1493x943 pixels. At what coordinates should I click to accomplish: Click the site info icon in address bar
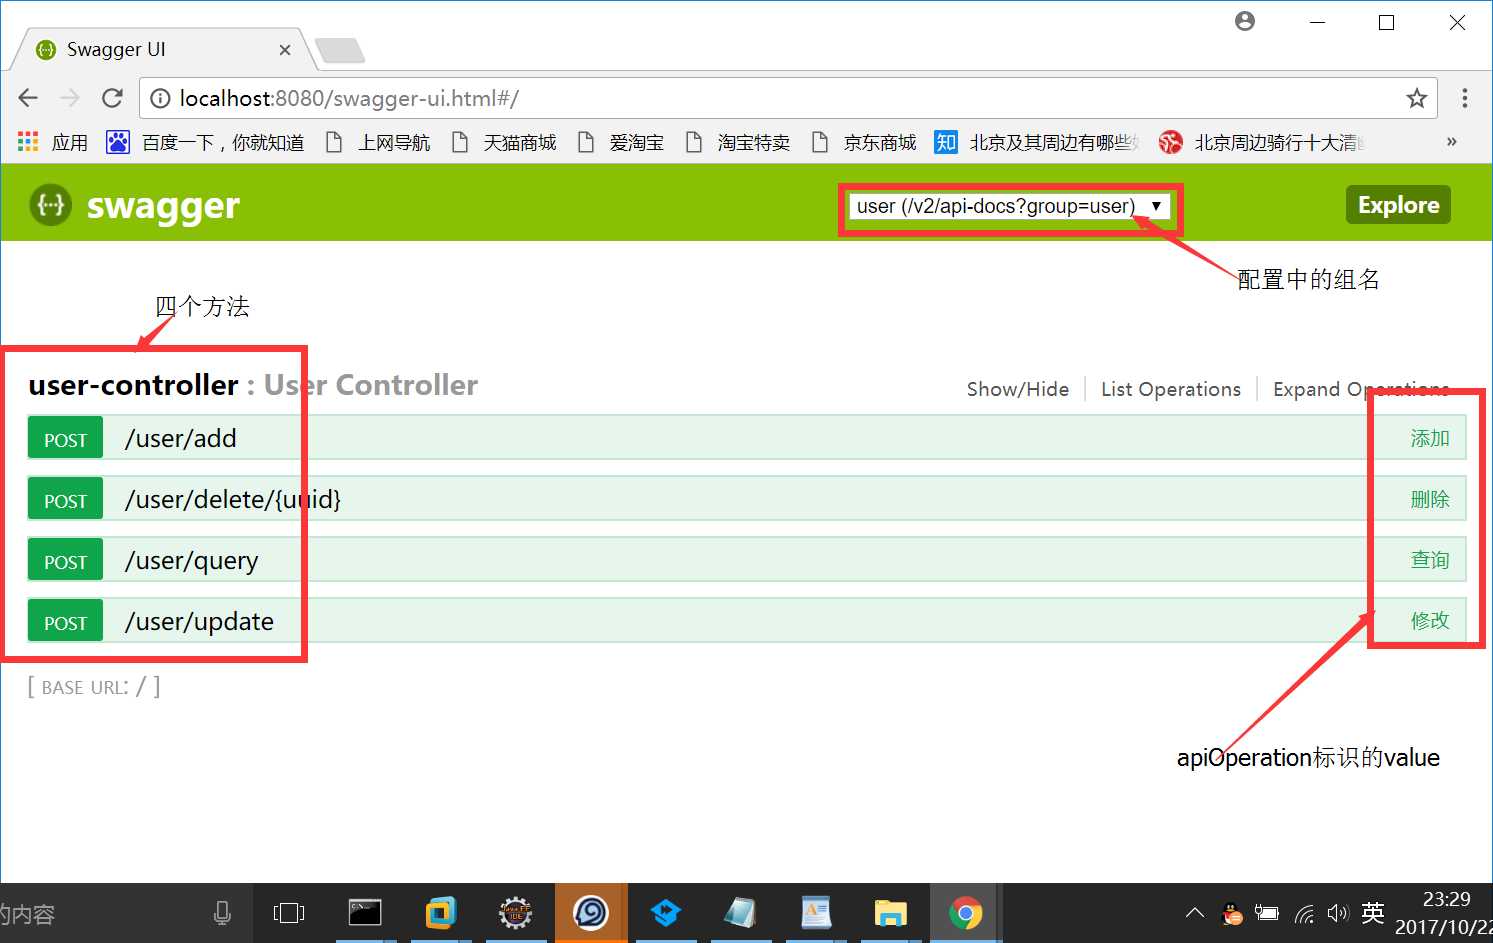(x=160, y=98)
